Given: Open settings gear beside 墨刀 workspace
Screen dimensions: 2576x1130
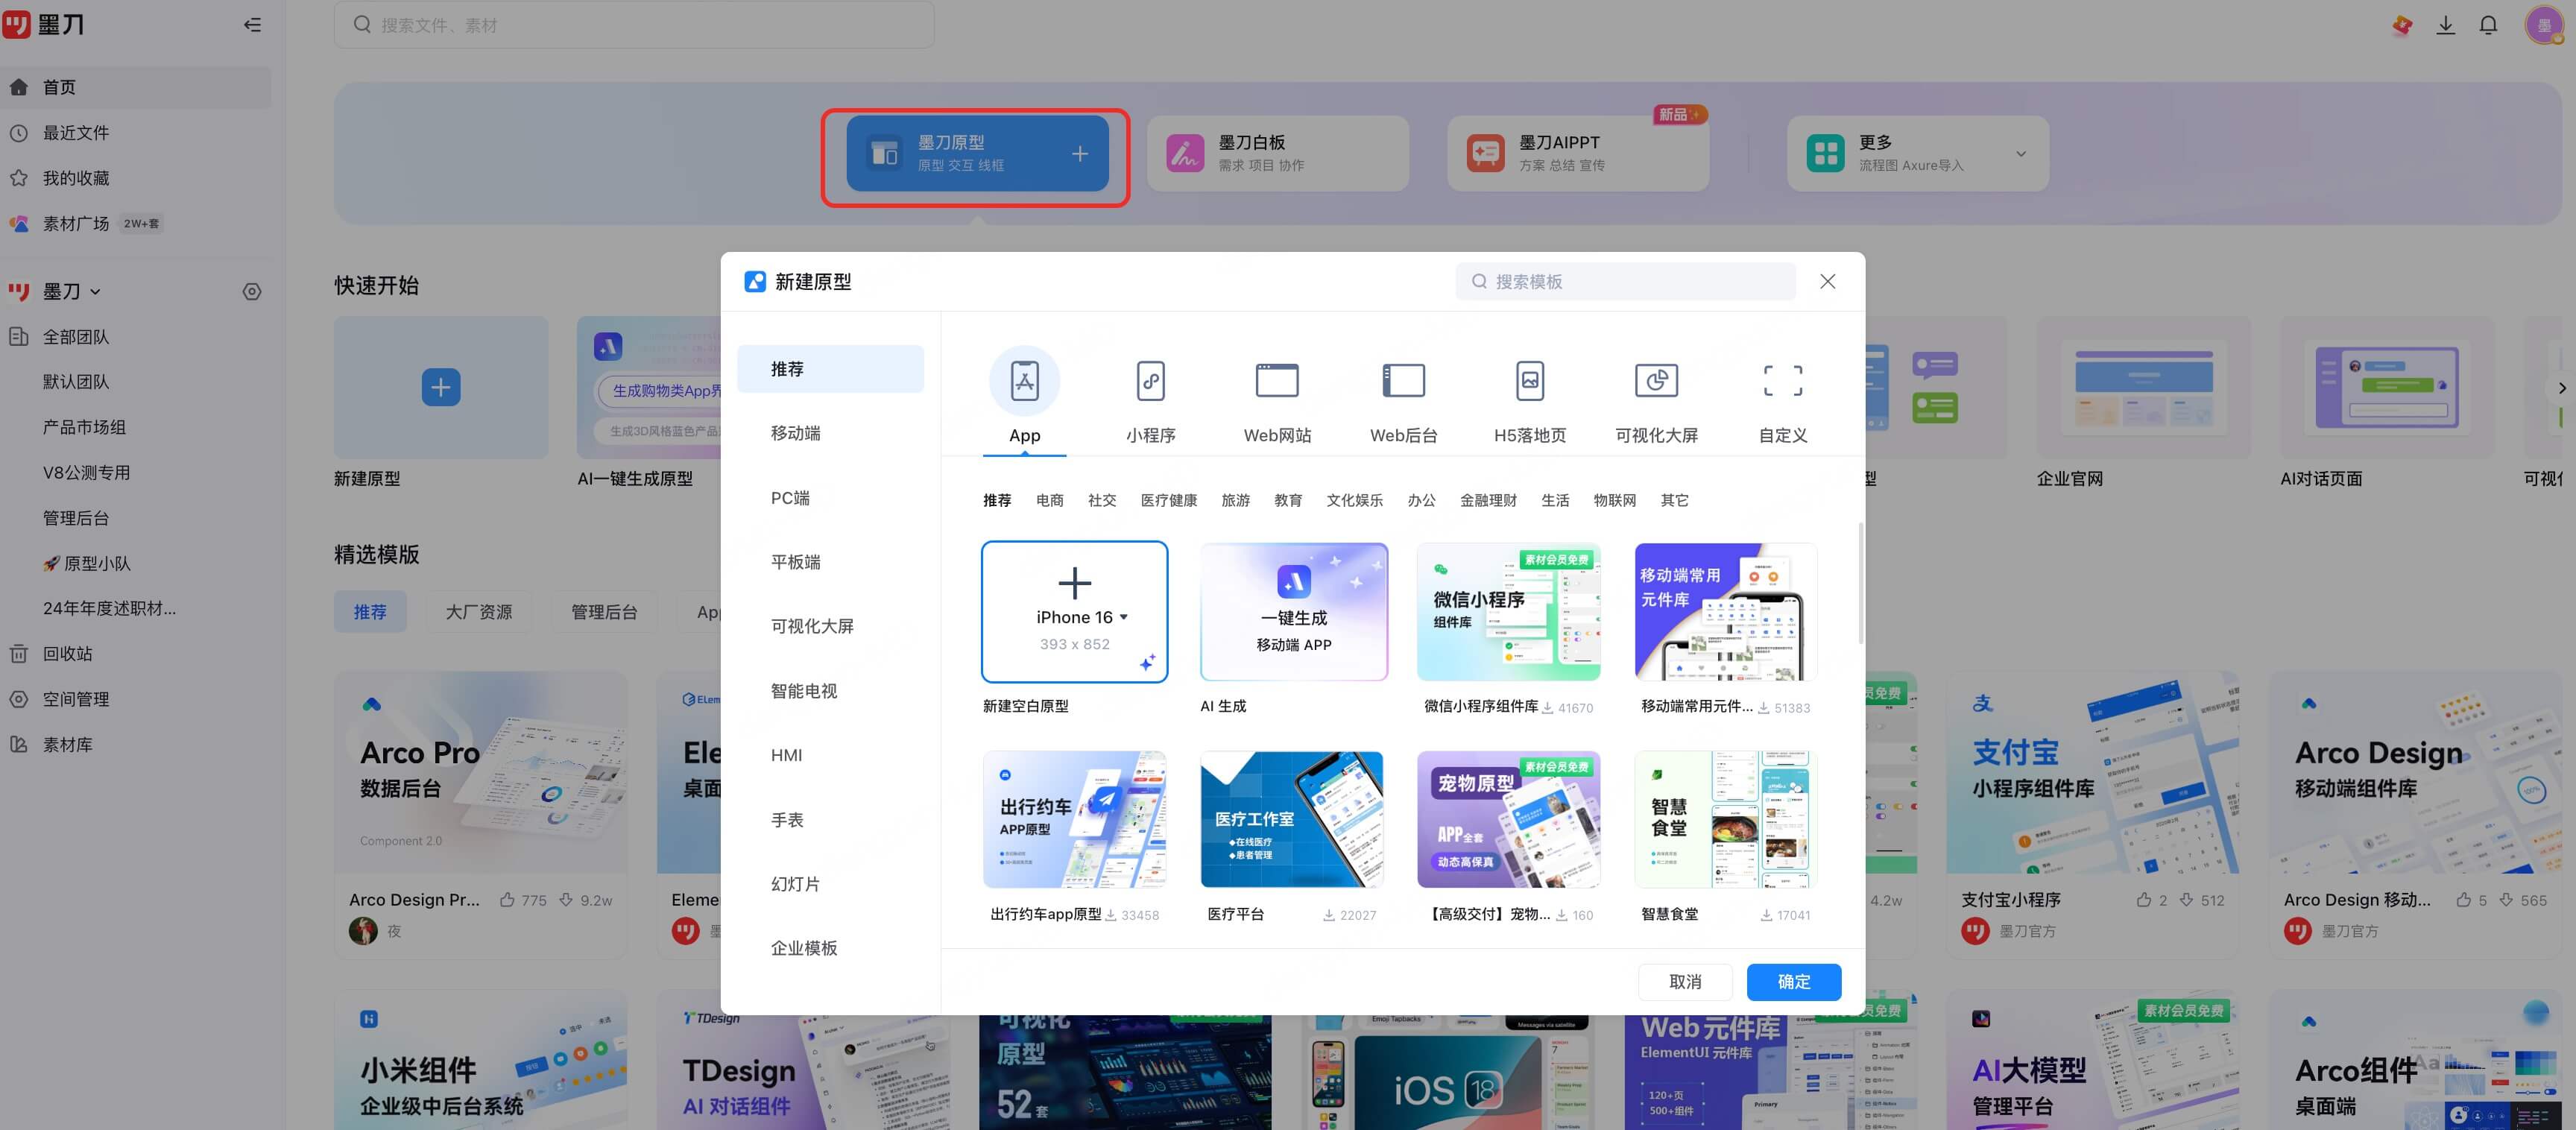Looking at the screenshot, I should tap(252, 291).
